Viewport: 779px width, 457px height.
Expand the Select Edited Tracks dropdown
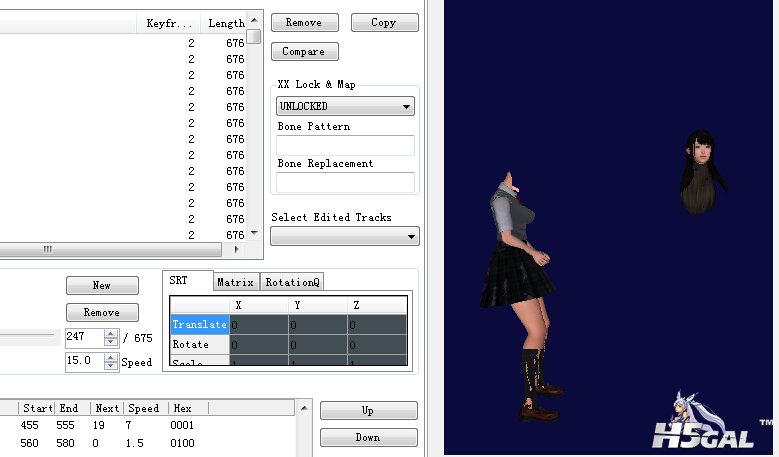pyautogui.click(x=345, y=237)
